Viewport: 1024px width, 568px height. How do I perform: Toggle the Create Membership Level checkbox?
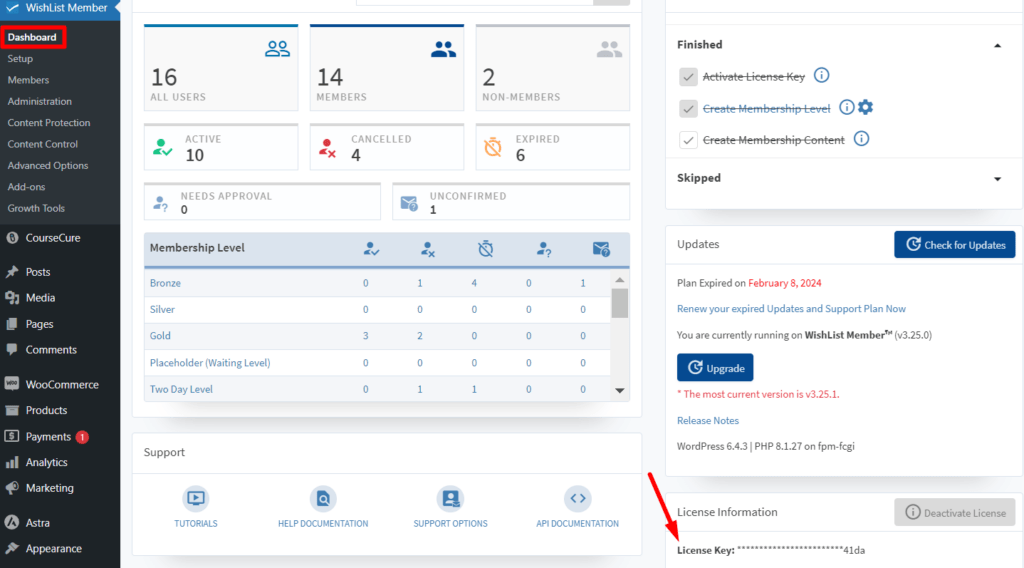[688, 108]
